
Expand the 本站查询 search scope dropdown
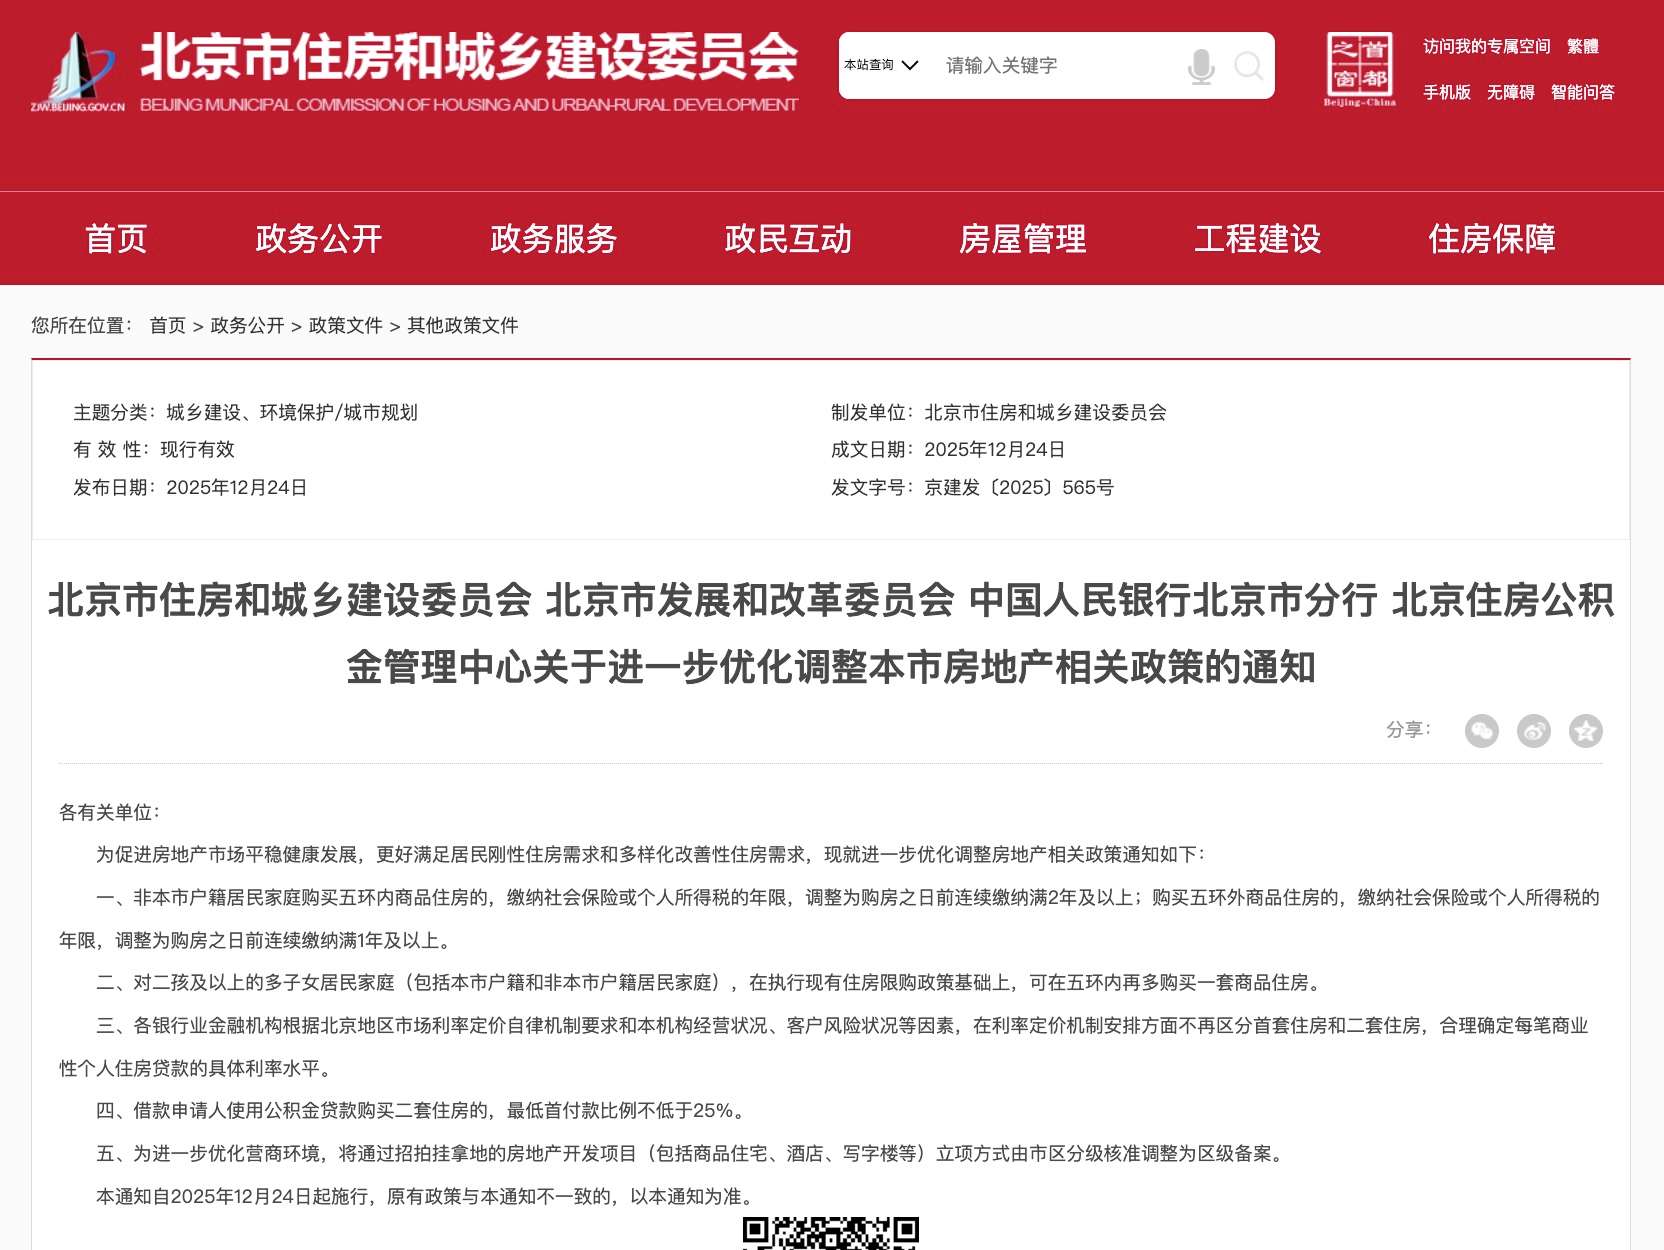point(880,65)
